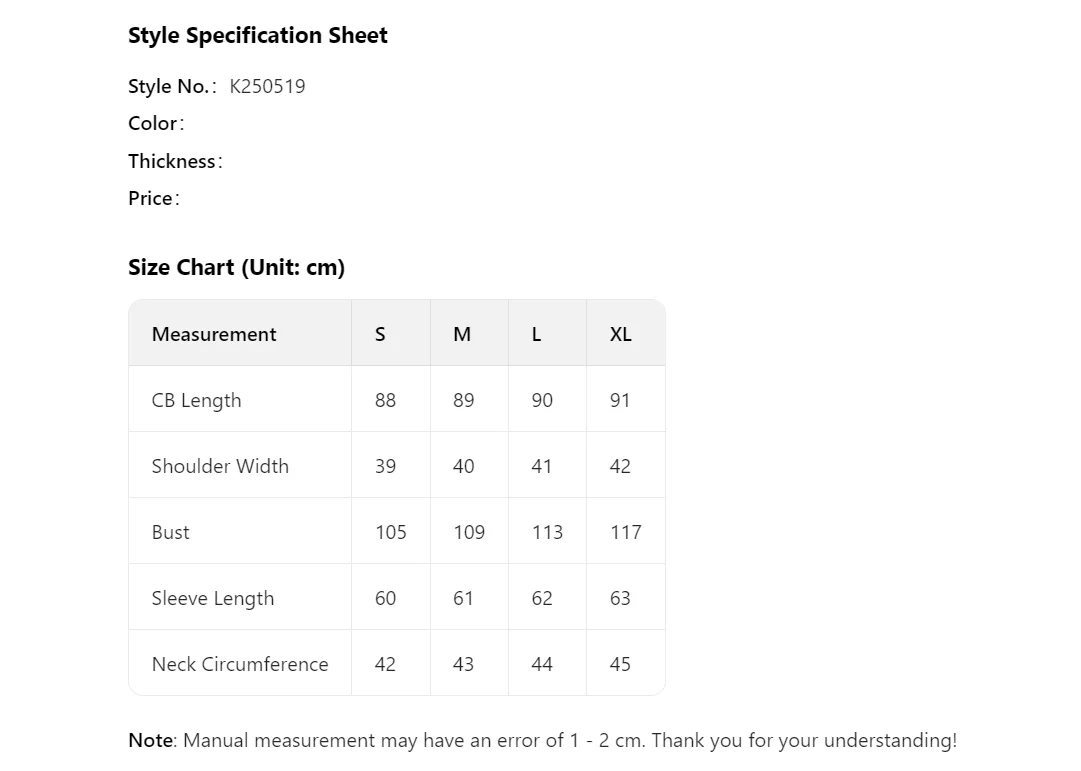
Task: Click the CB Length row label
Action: (196, 401)
